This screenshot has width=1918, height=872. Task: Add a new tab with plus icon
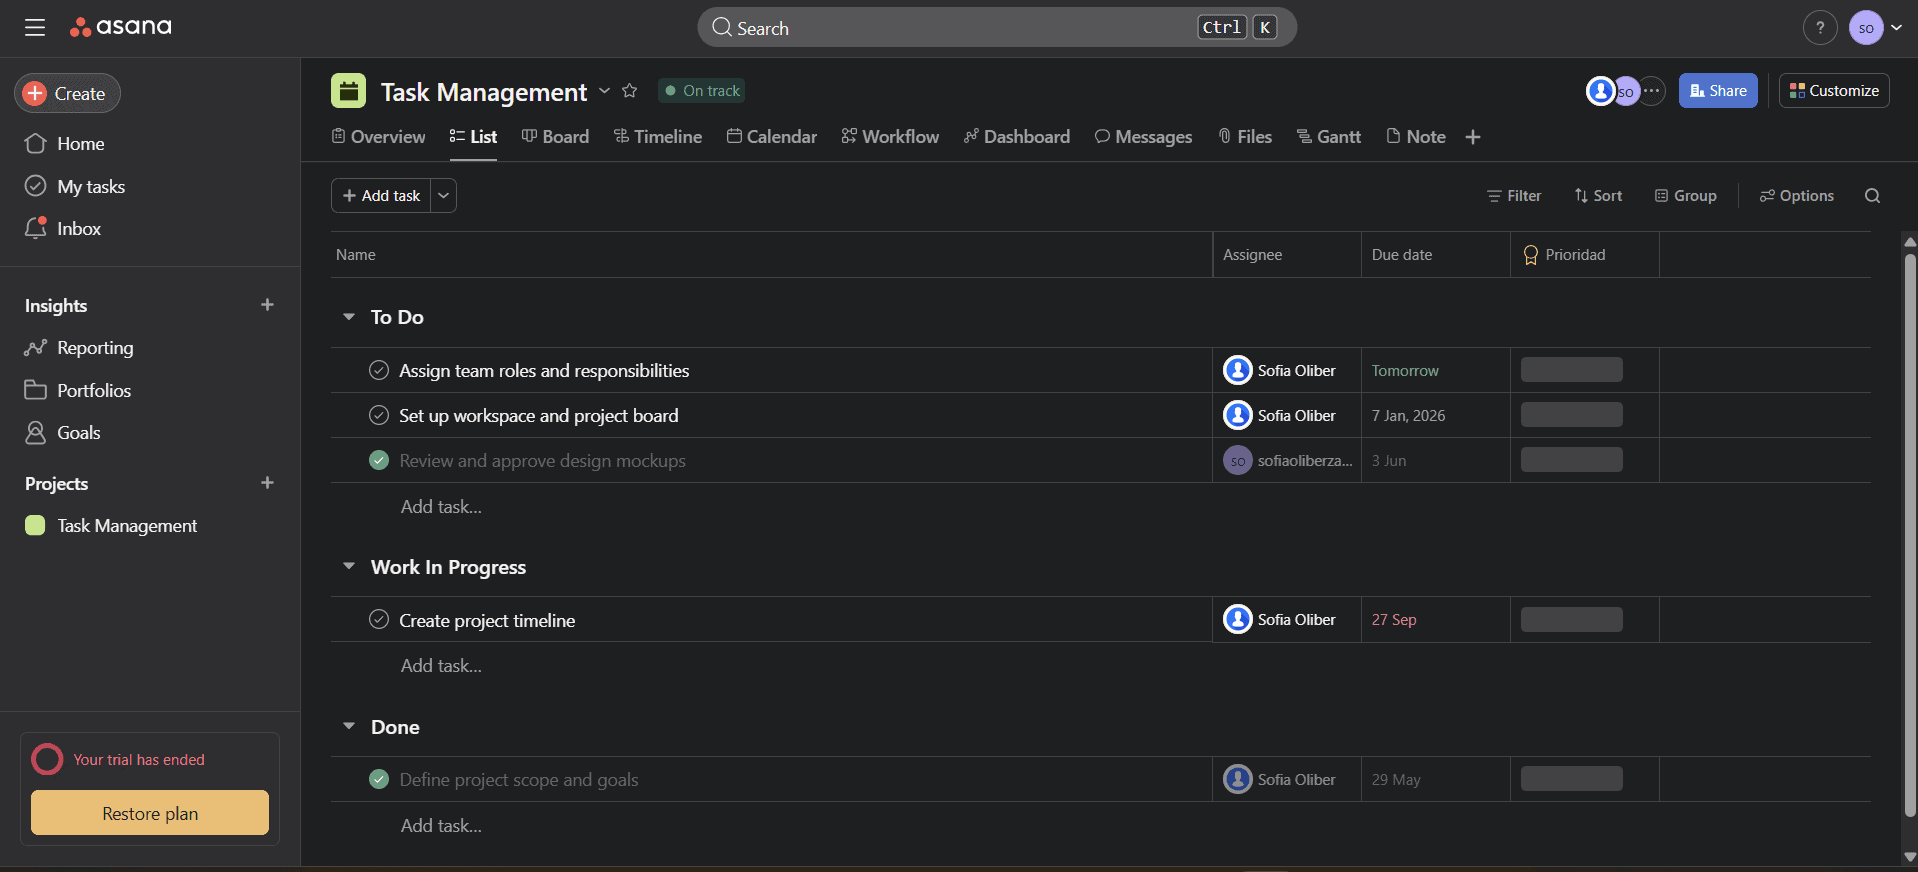[1472, 137]
